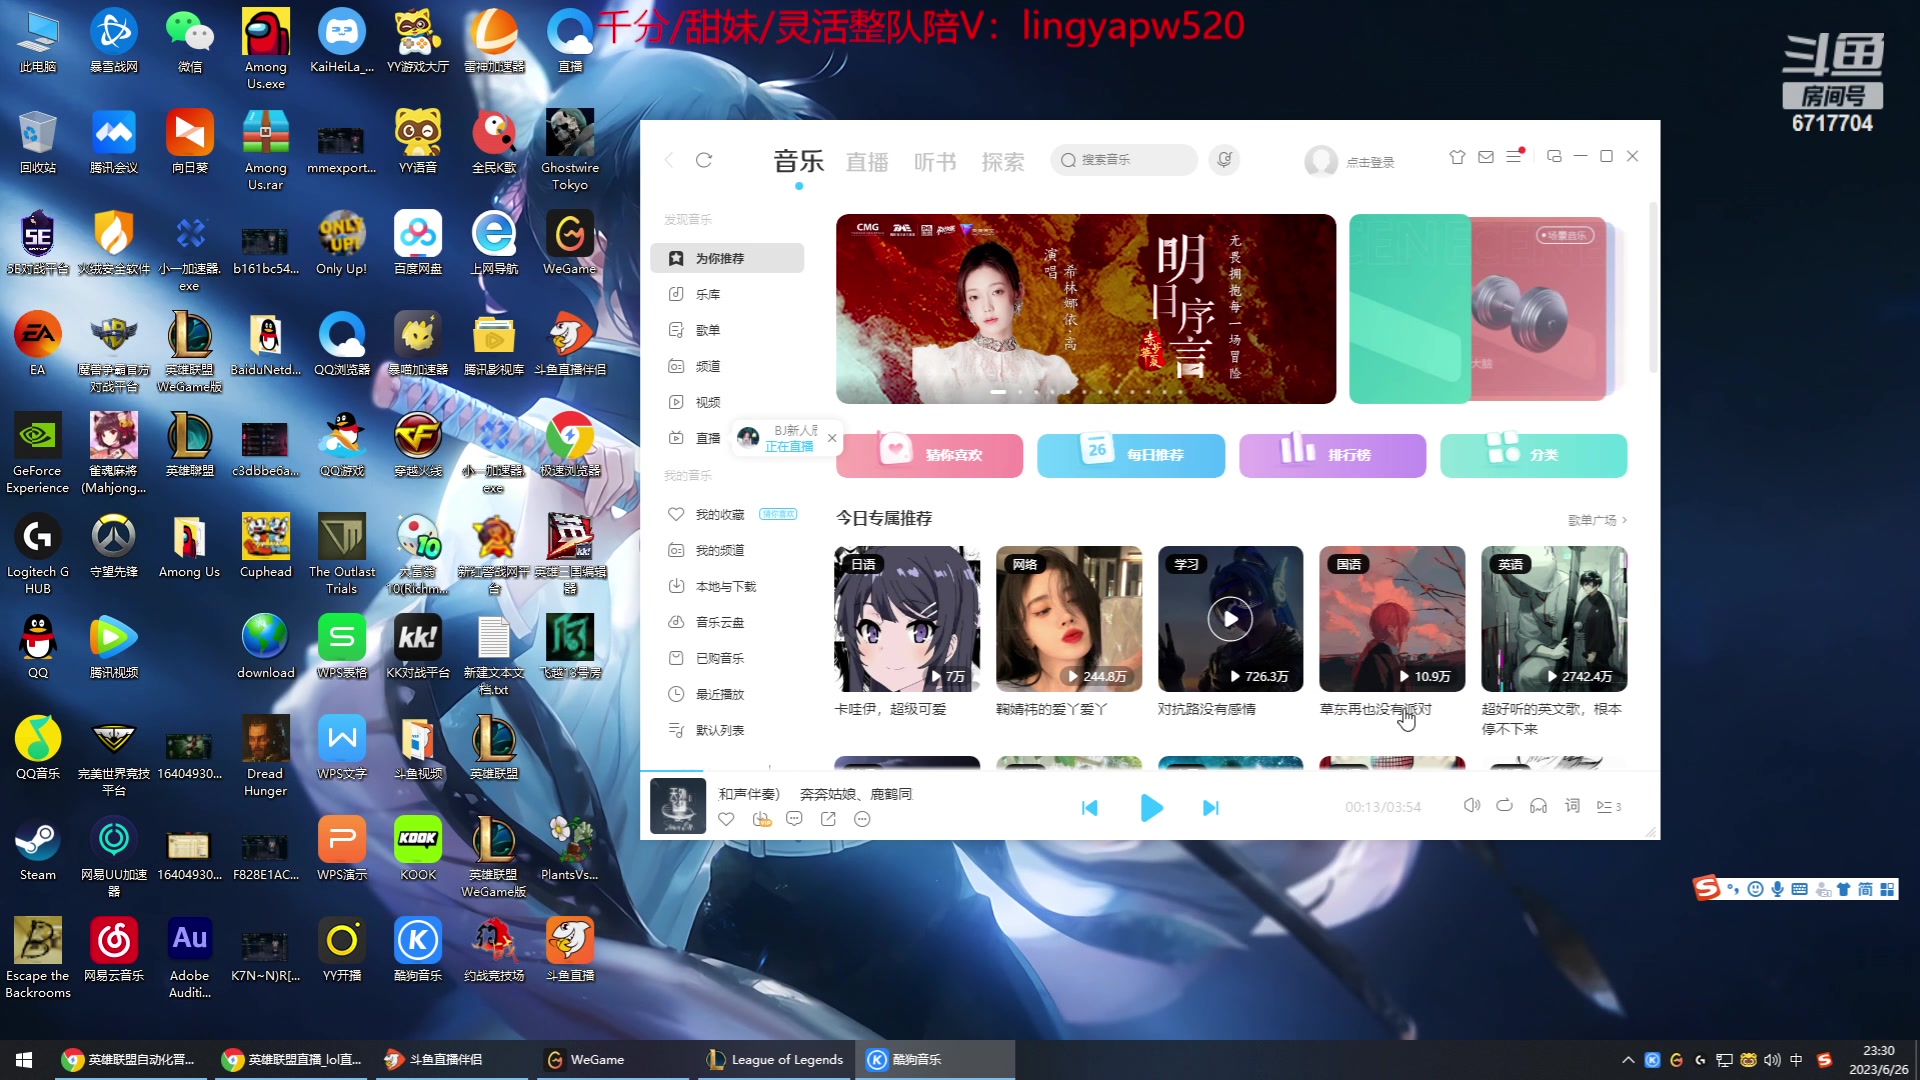The width and height of the screenshot is (1920, 1080).
Task: Open sound effects headphone icon
Action: [x=1538, y=806]
